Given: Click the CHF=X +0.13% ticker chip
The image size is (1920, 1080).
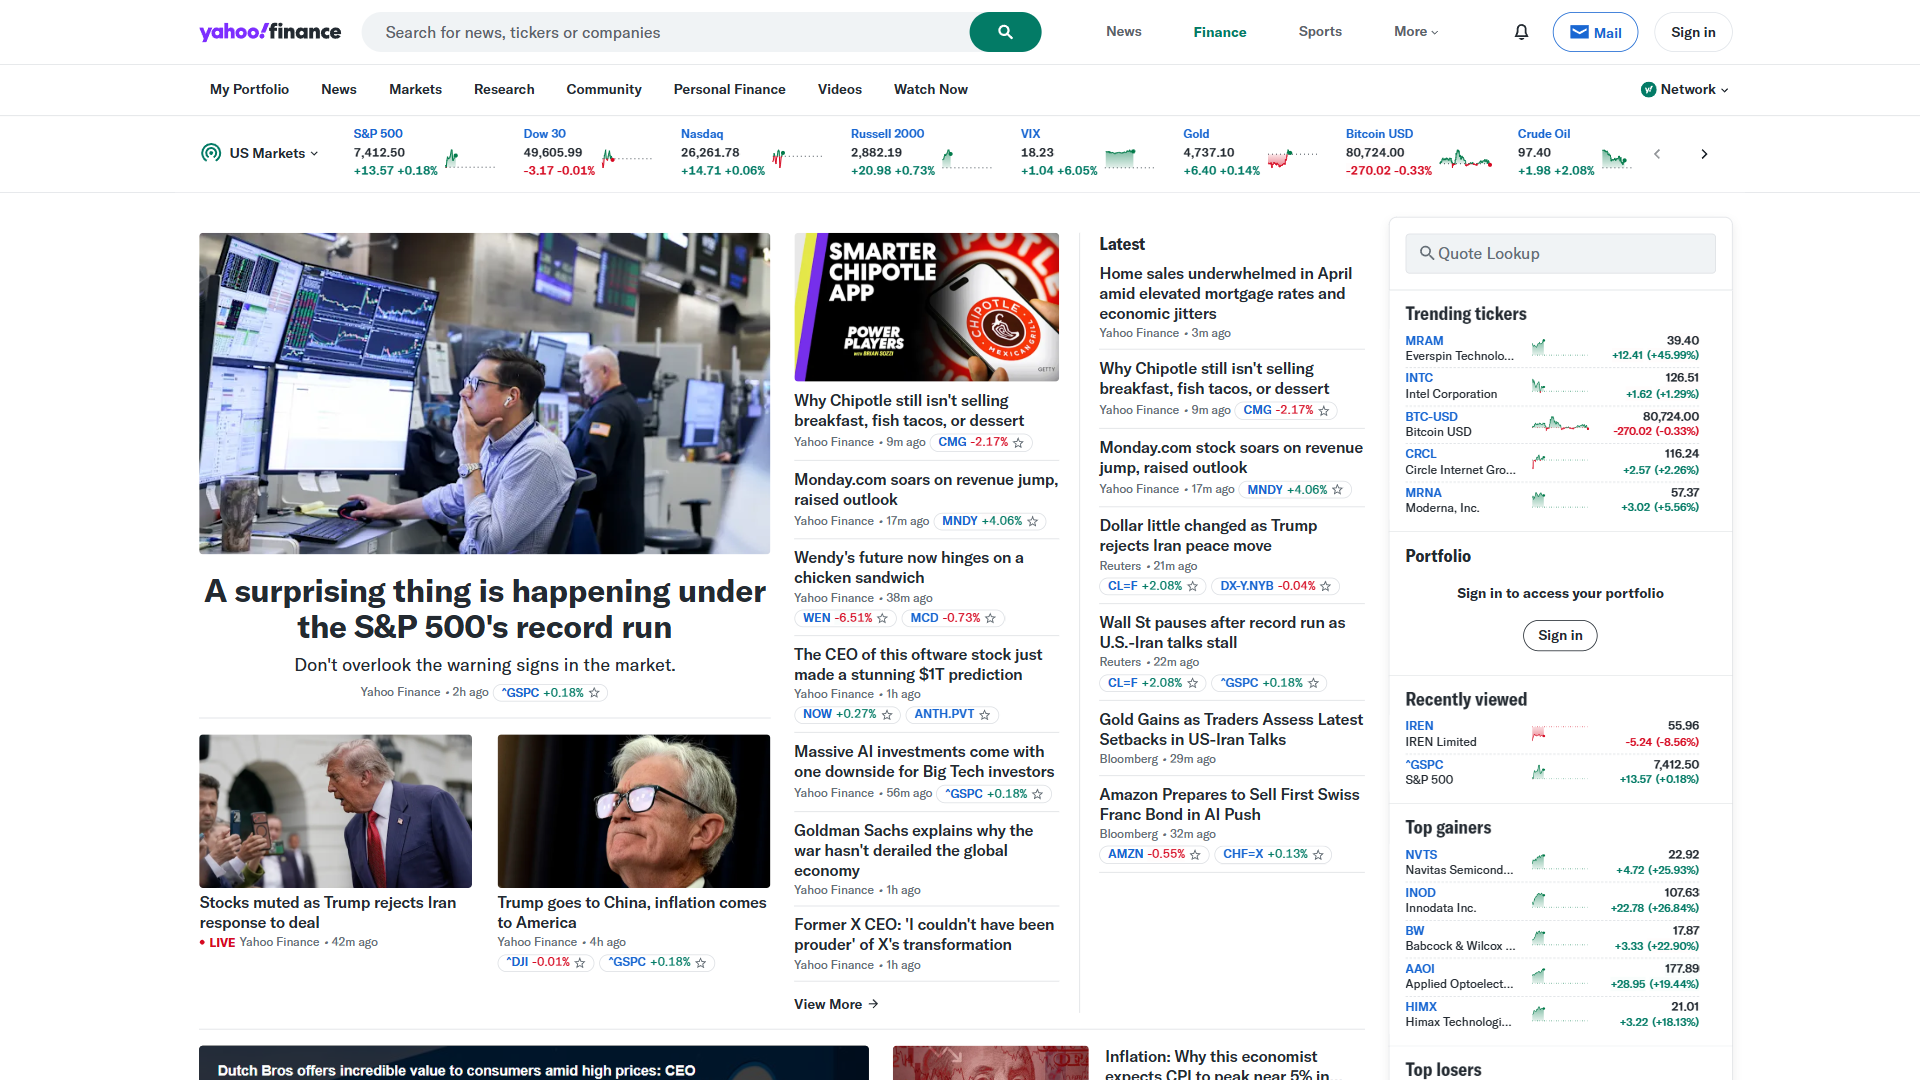Looking at the screenshot, I should [1273, 855].
